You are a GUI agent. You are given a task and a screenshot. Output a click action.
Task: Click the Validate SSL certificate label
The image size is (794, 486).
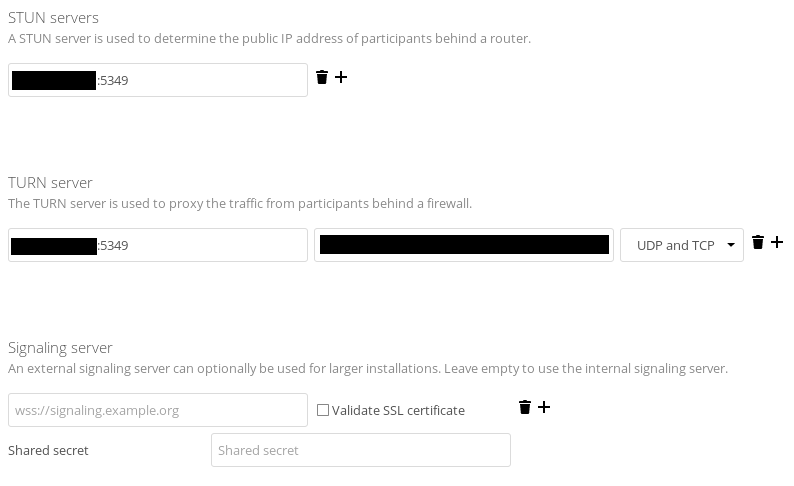point(398,410)
